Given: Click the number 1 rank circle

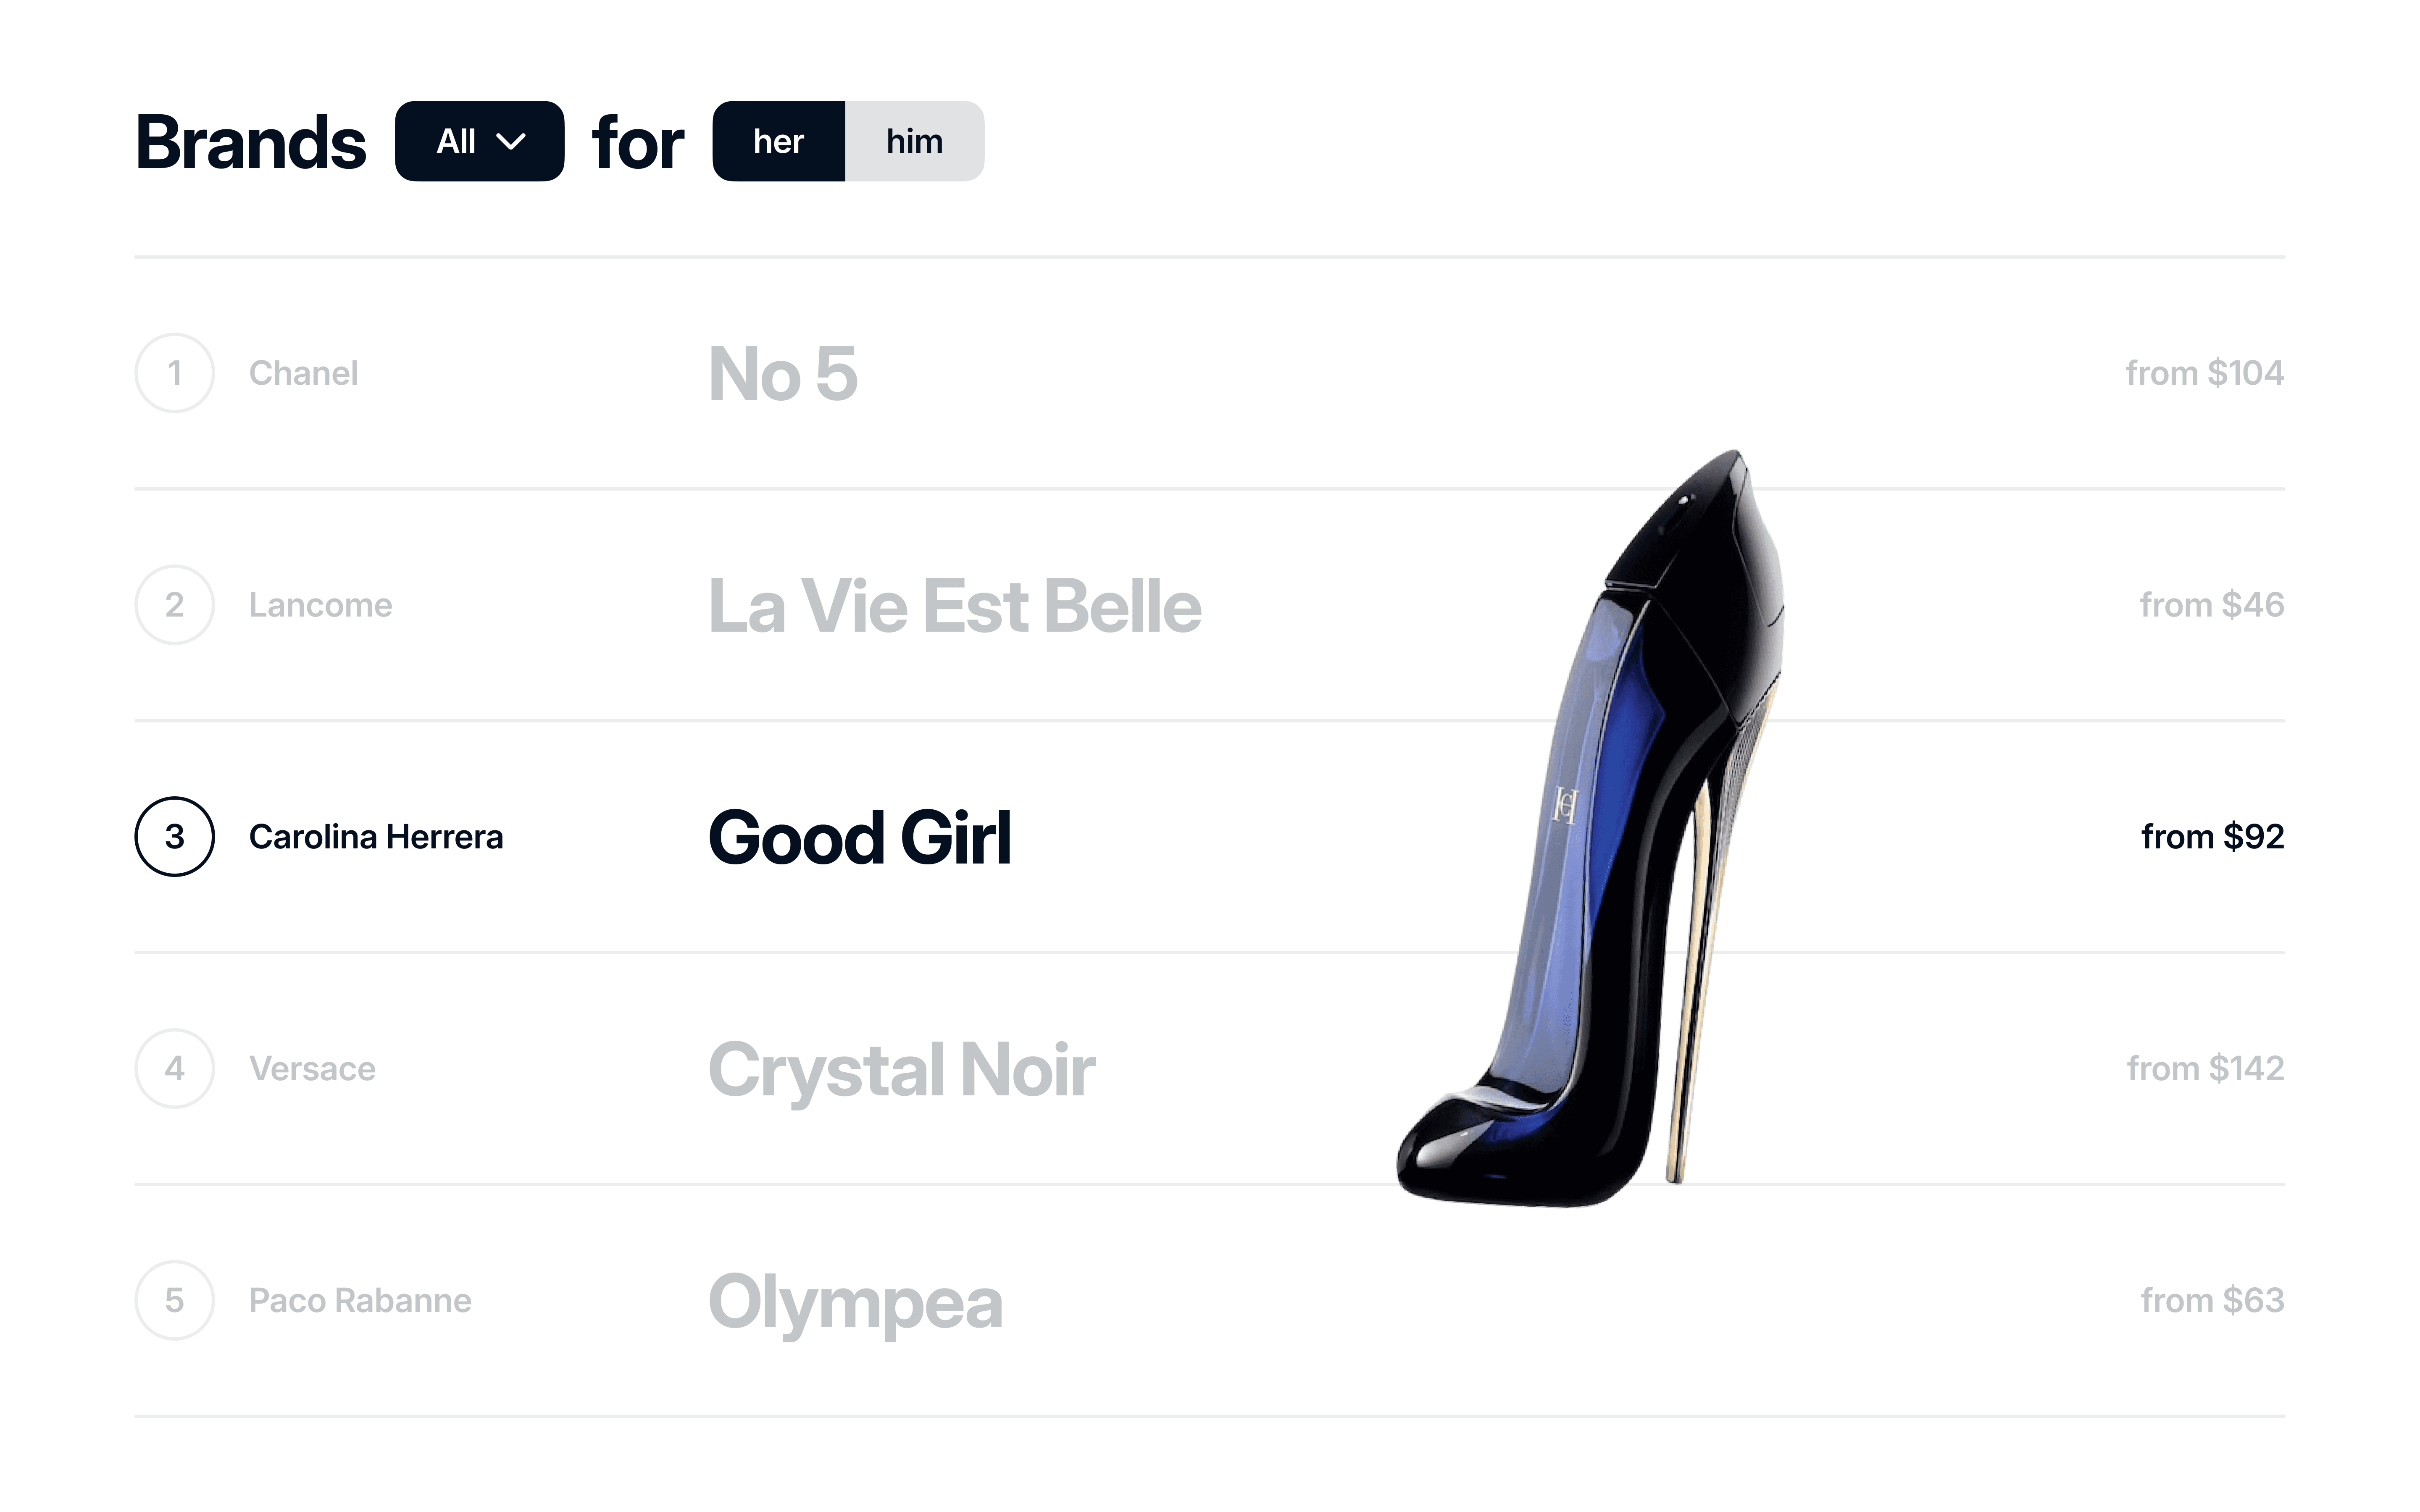Looking at the screenshot, I should [x=175, y=373].
